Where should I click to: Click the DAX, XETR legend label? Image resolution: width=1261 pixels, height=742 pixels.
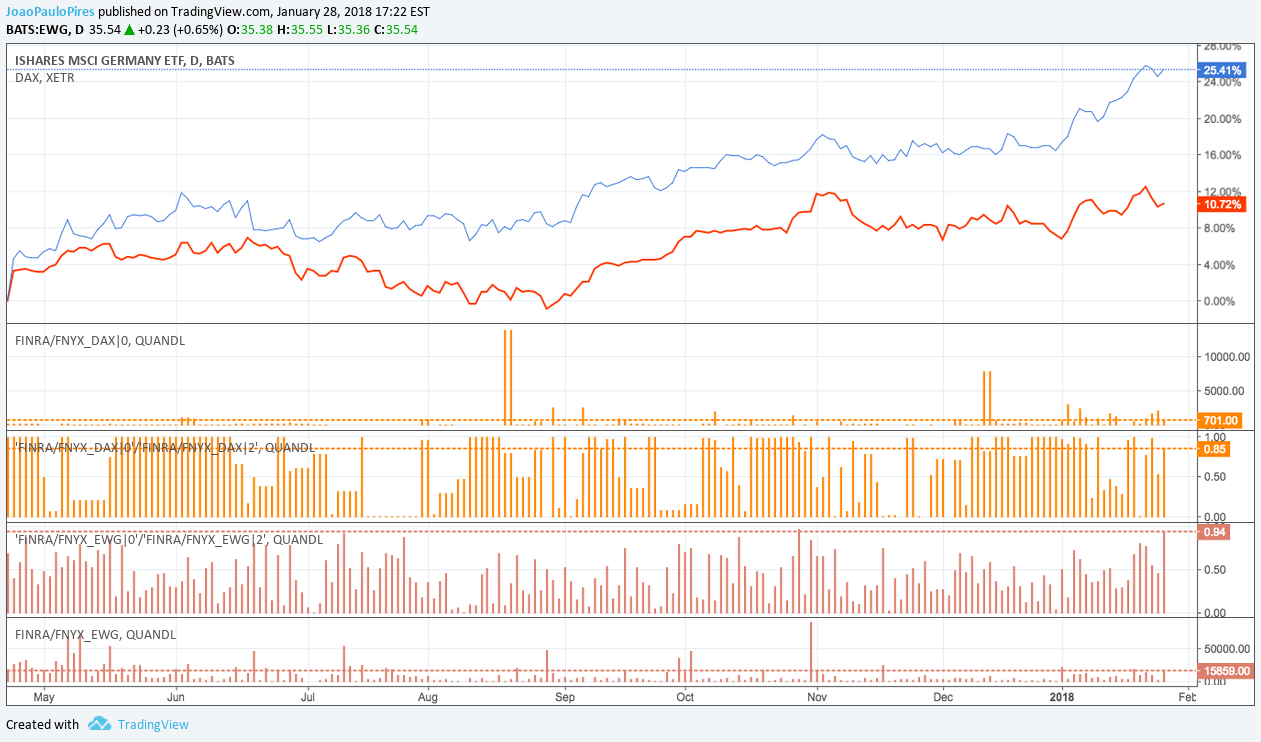pos(45,77)
